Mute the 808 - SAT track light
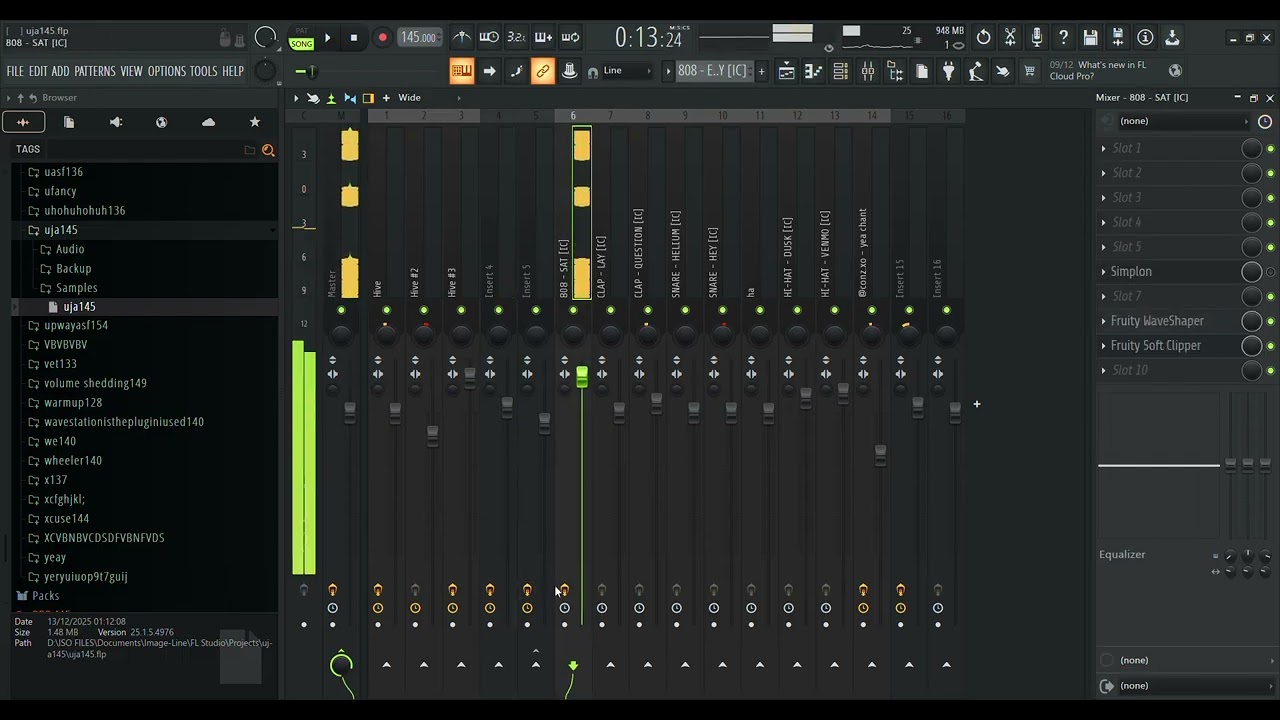1280x720 pixels. tap(573, 310)
